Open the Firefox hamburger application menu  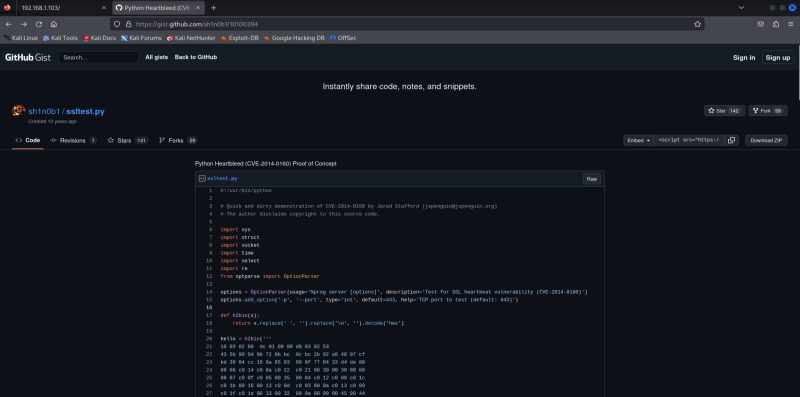[790, 24]
